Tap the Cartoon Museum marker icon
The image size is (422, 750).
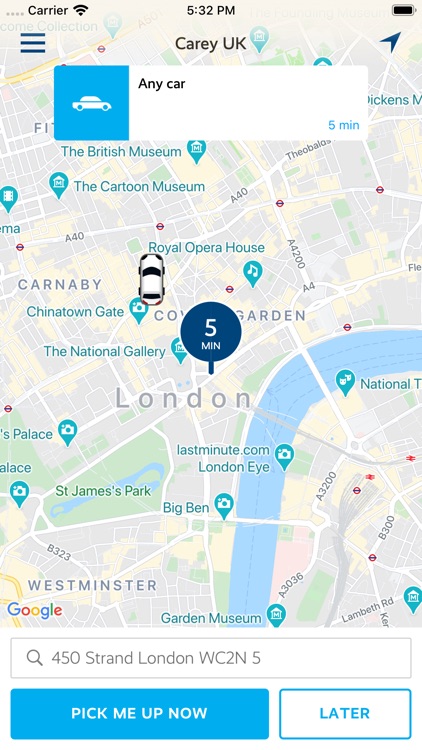[58, 185]
